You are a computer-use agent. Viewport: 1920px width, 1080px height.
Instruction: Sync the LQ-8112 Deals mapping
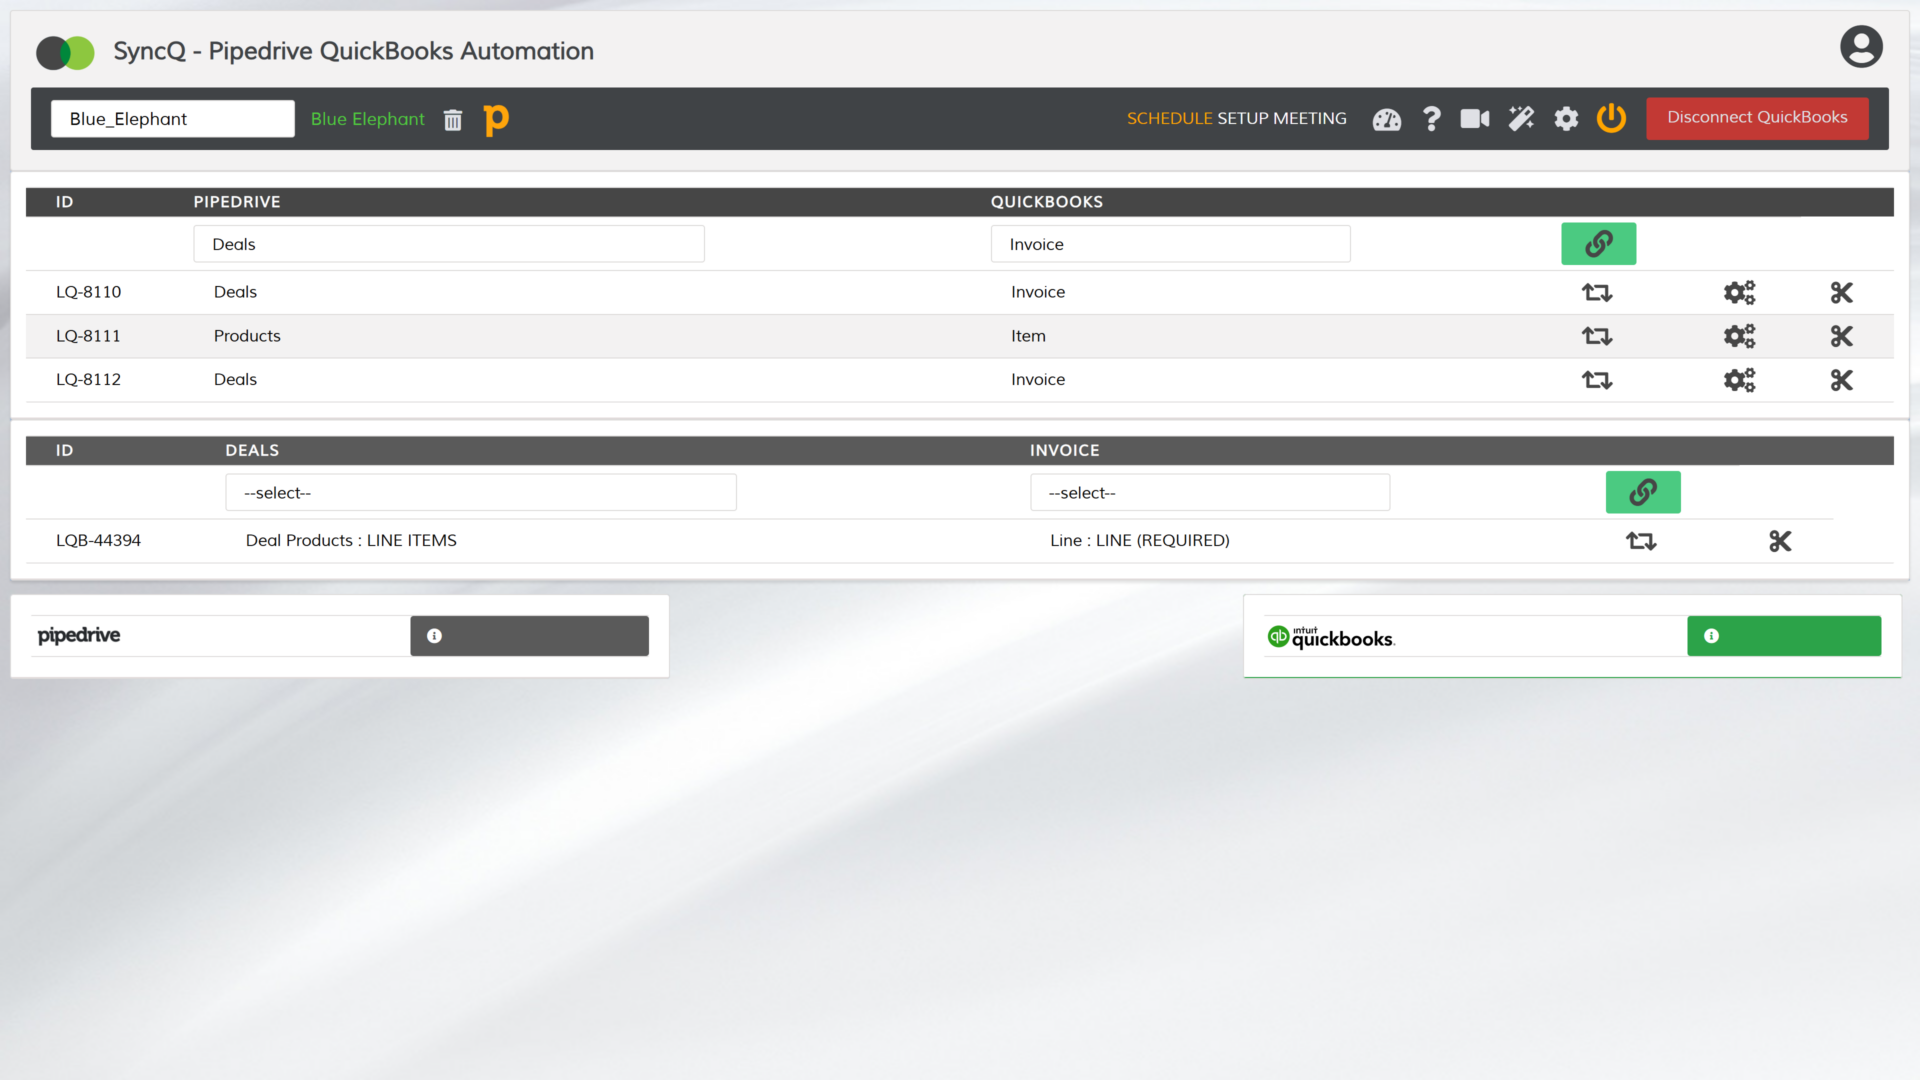pyautogui.click(x=1597, y=380)
